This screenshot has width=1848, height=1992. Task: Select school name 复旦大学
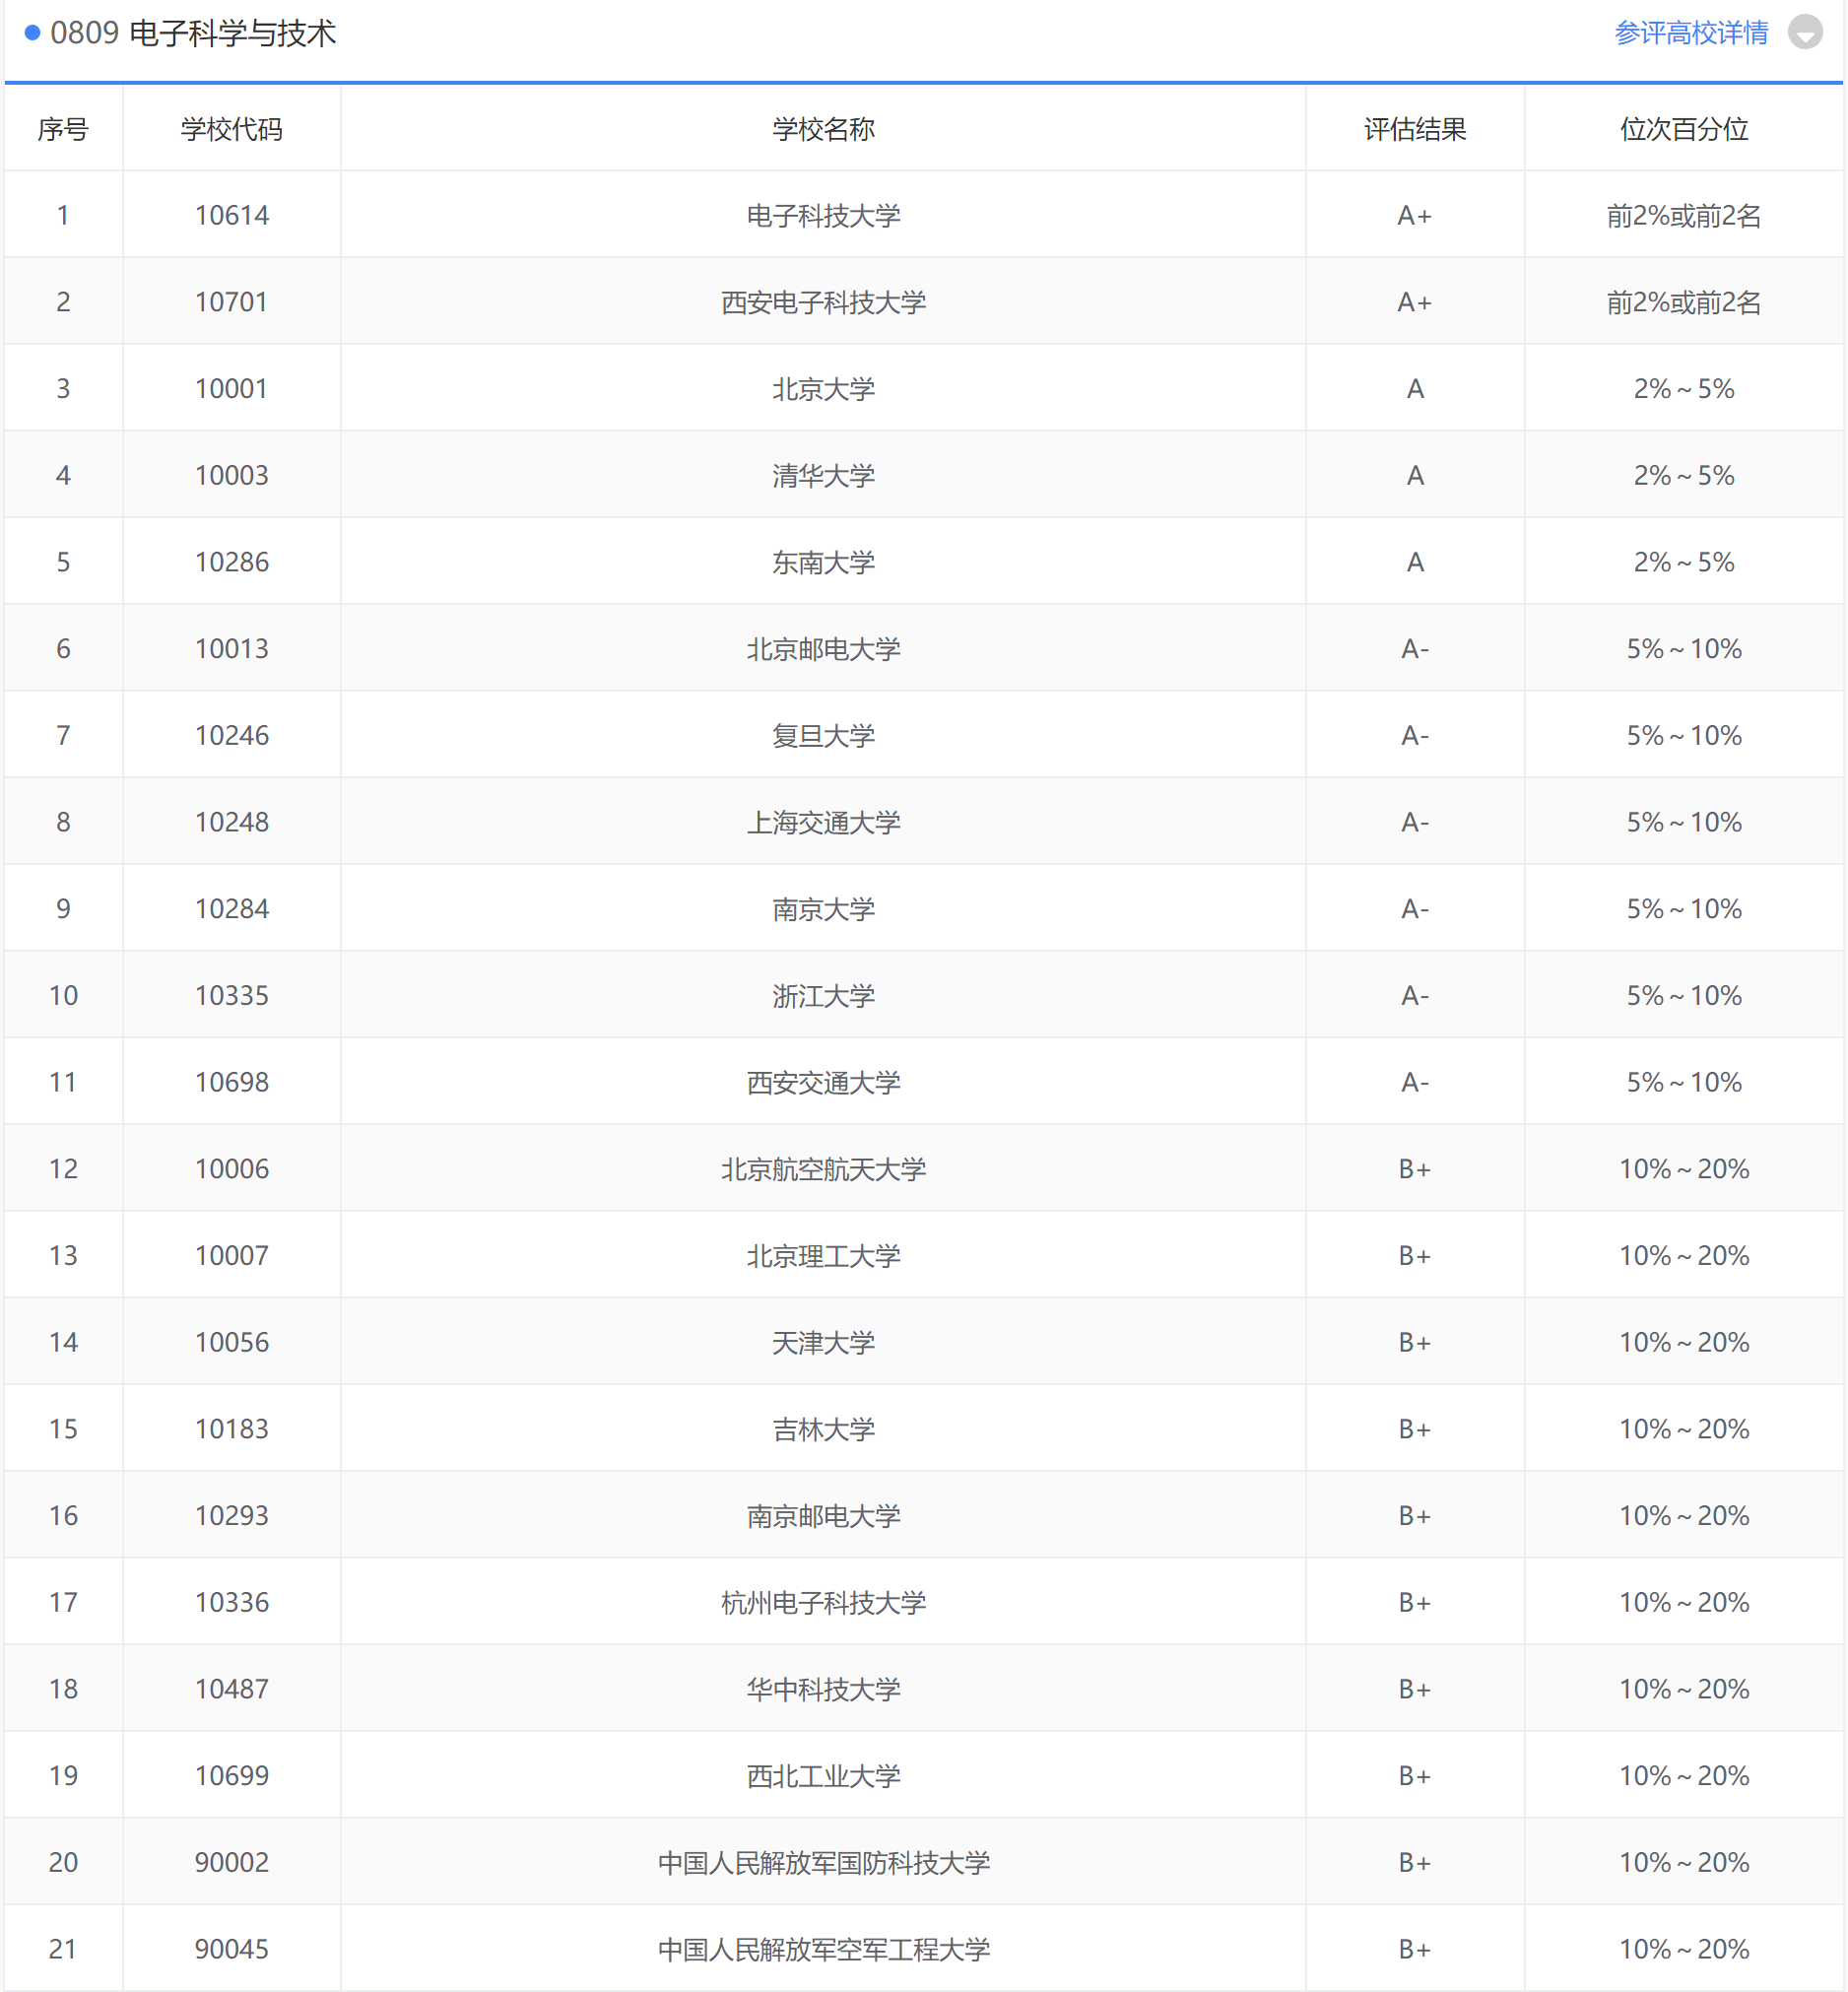click(823, 736)
